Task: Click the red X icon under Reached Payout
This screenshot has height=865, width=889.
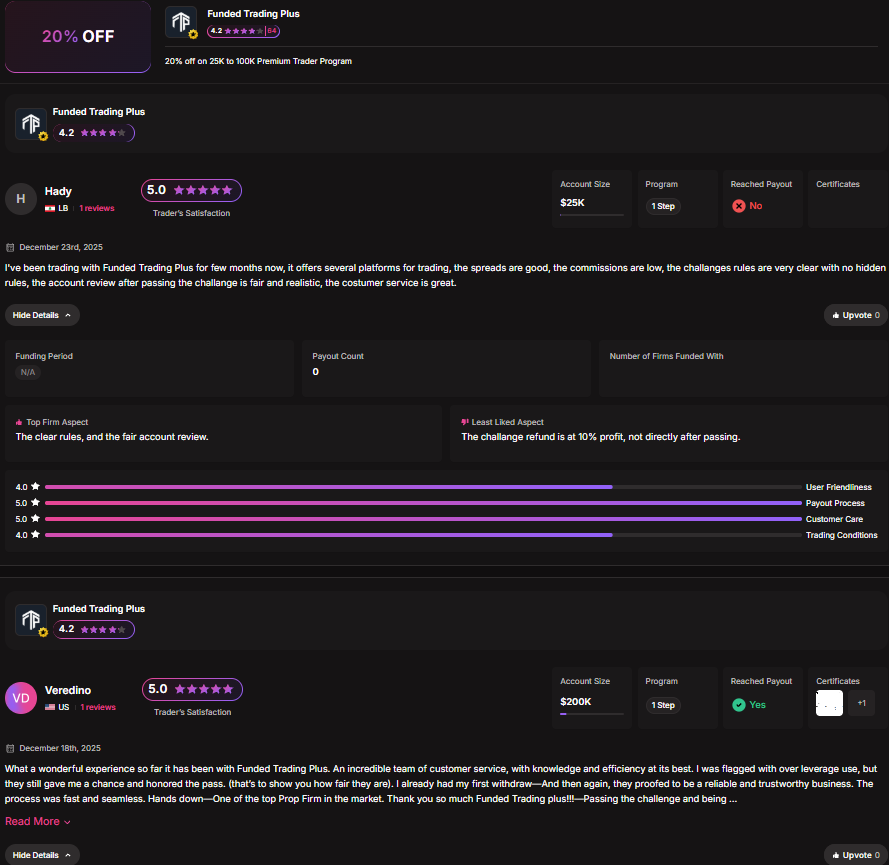Action: coord(739,206)
